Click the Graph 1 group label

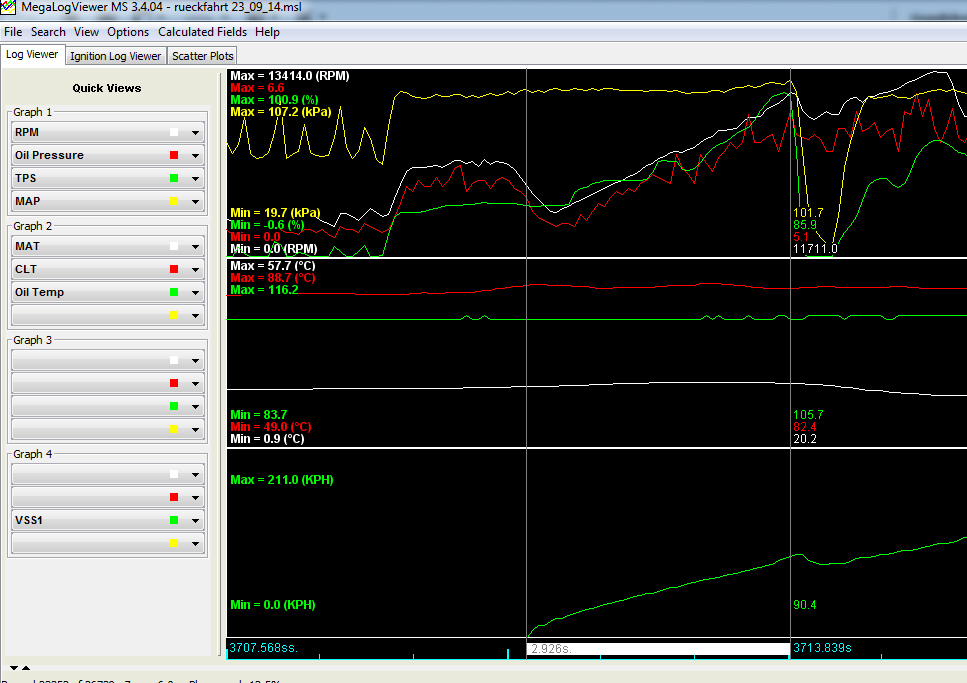pos(33,112)
